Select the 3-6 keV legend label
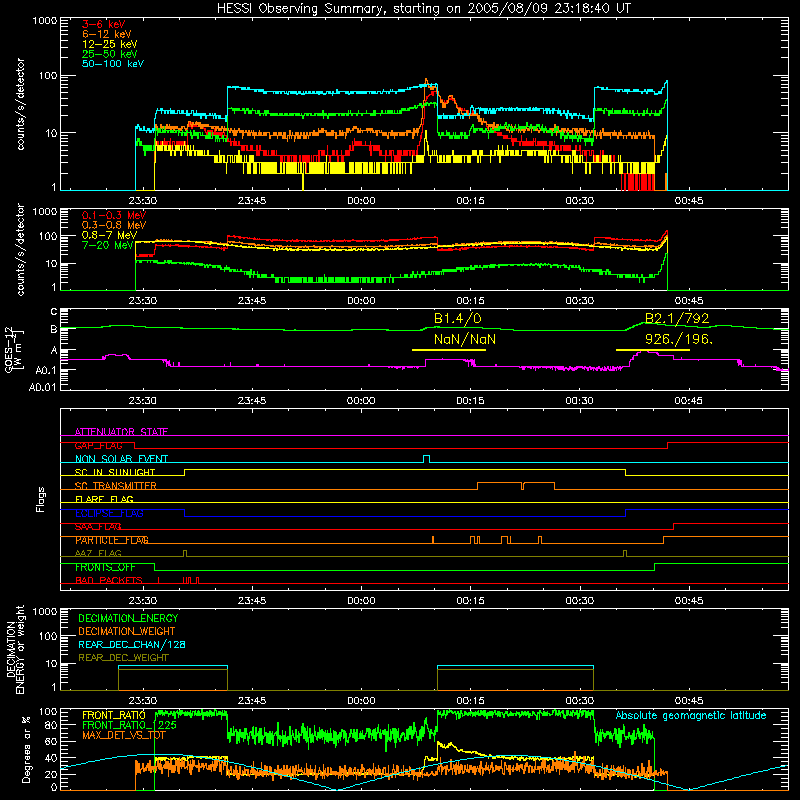This screenshot has height=800, width=800. 104,24
